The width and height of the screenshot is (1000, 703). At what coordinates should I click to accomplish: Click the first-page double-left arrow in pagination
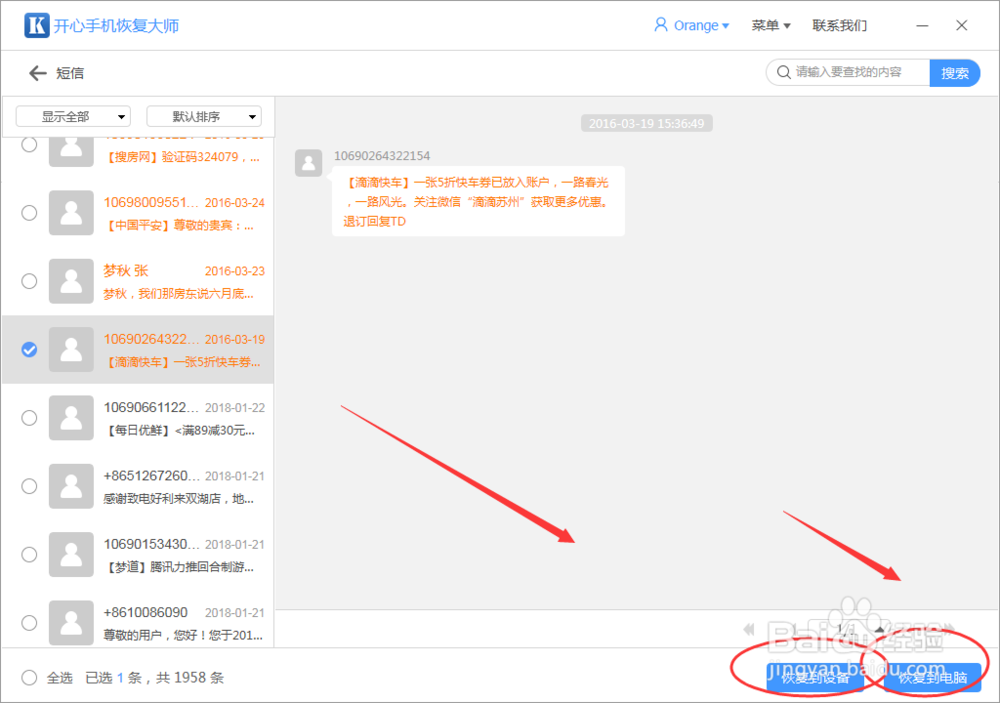coord(748,629)
